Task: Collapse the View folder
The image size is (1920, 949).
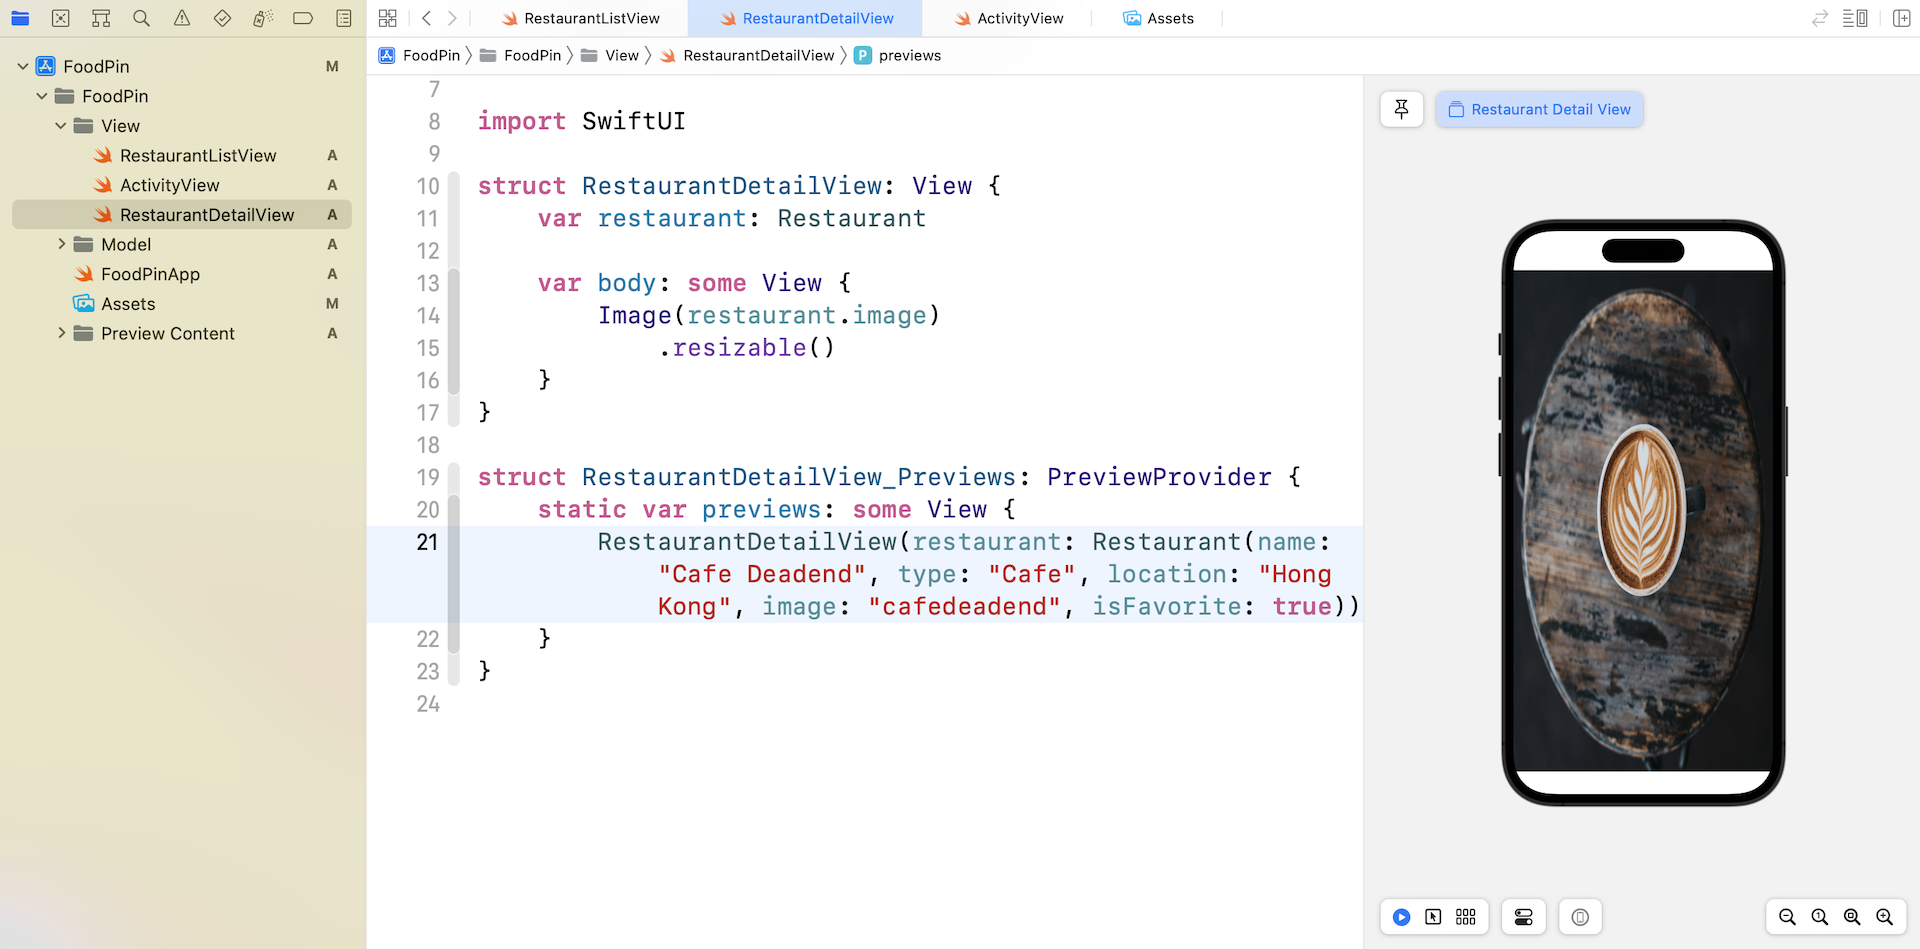Action: [61, 126]
